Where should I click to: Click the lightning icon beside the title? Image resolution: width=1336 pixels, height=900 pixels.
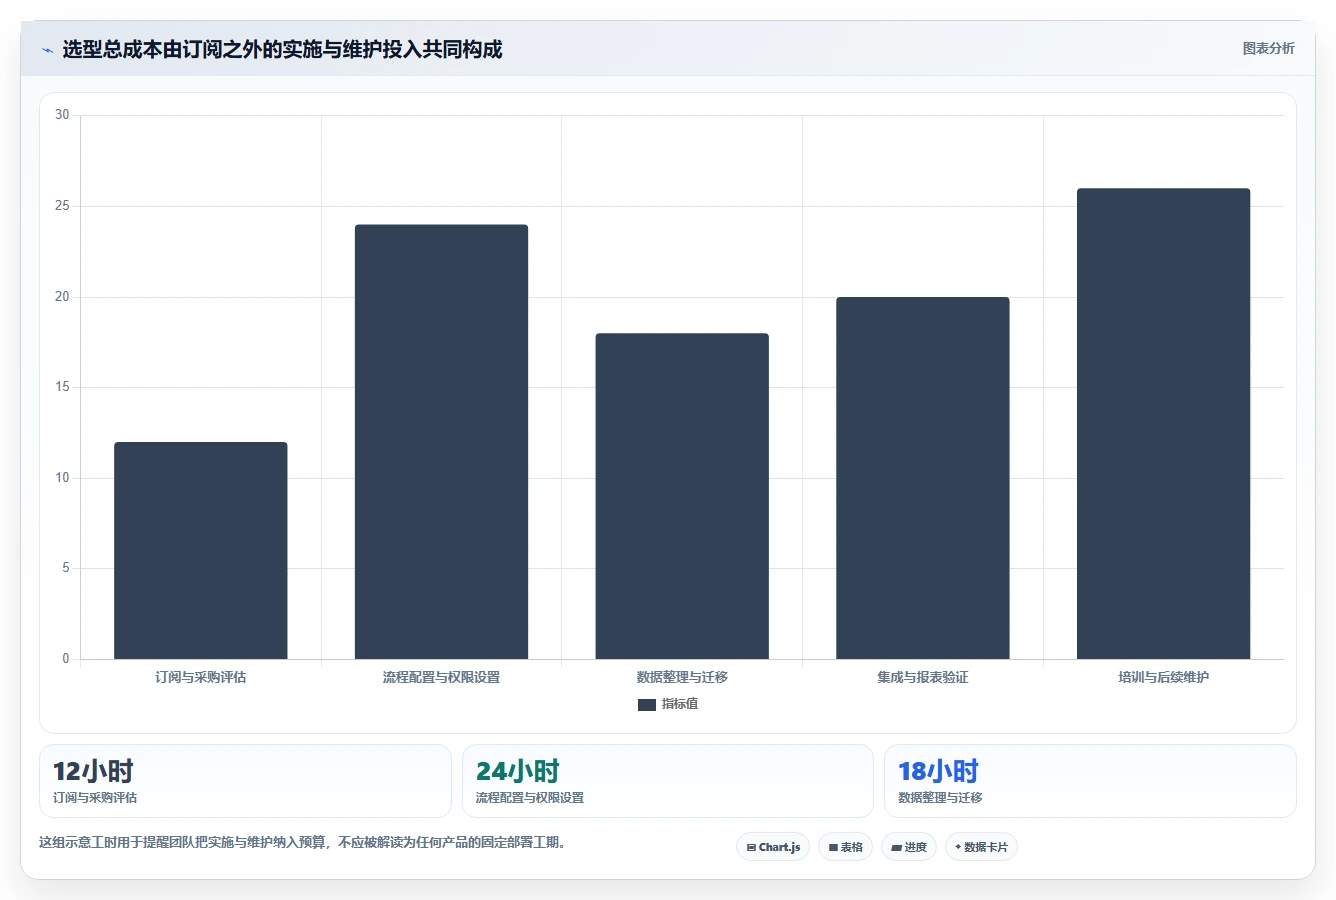click(x=47, y=50)
